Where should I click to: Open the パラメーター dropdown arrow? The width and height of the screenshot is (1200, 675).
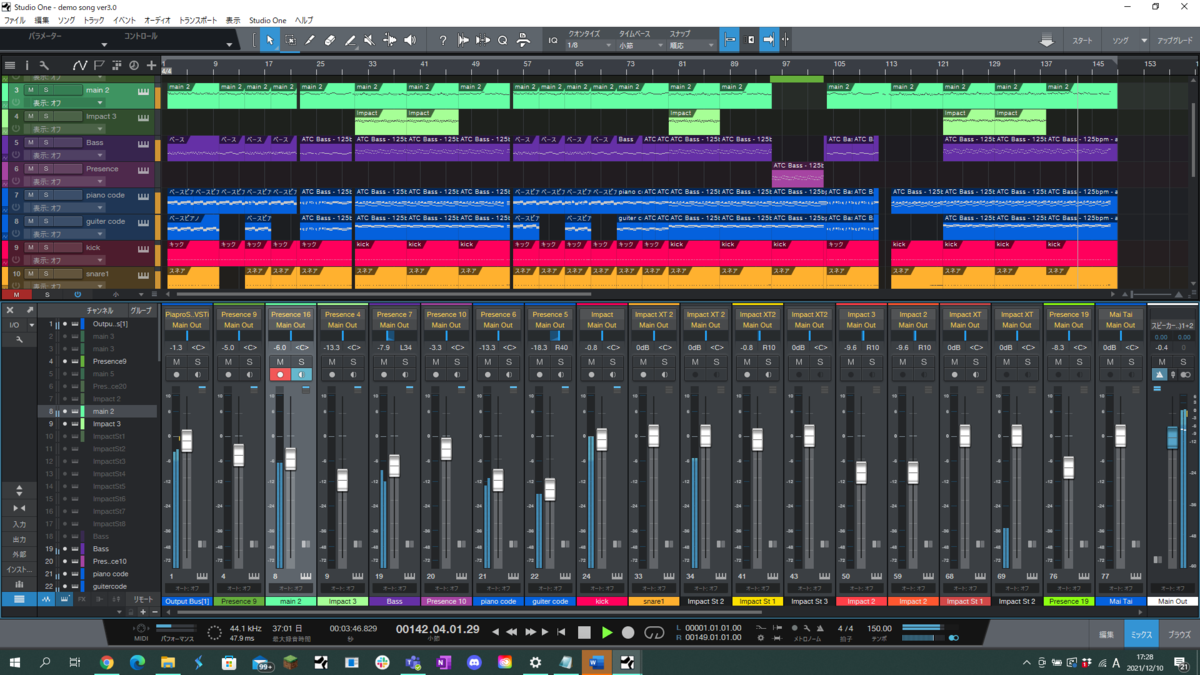(104, 45)
